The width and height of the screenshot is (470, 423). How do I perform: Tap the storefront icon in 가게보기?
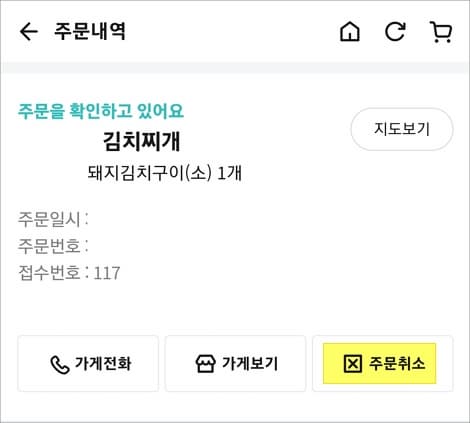(x=205, y=364)
